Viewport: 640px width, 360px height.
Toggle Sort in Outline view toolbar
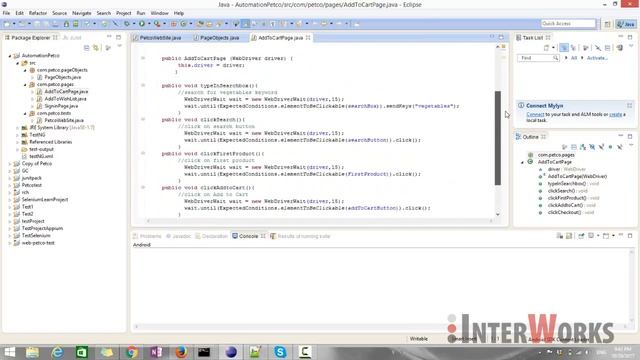pos(583,147)
